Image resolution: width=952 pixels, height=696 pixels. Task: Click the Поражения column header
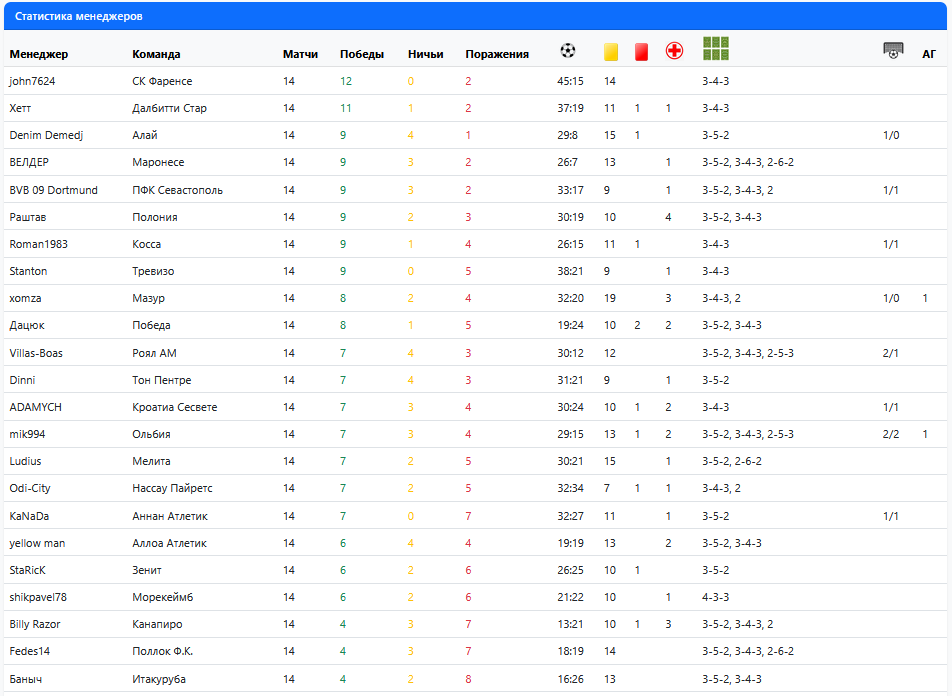[497, 54]
